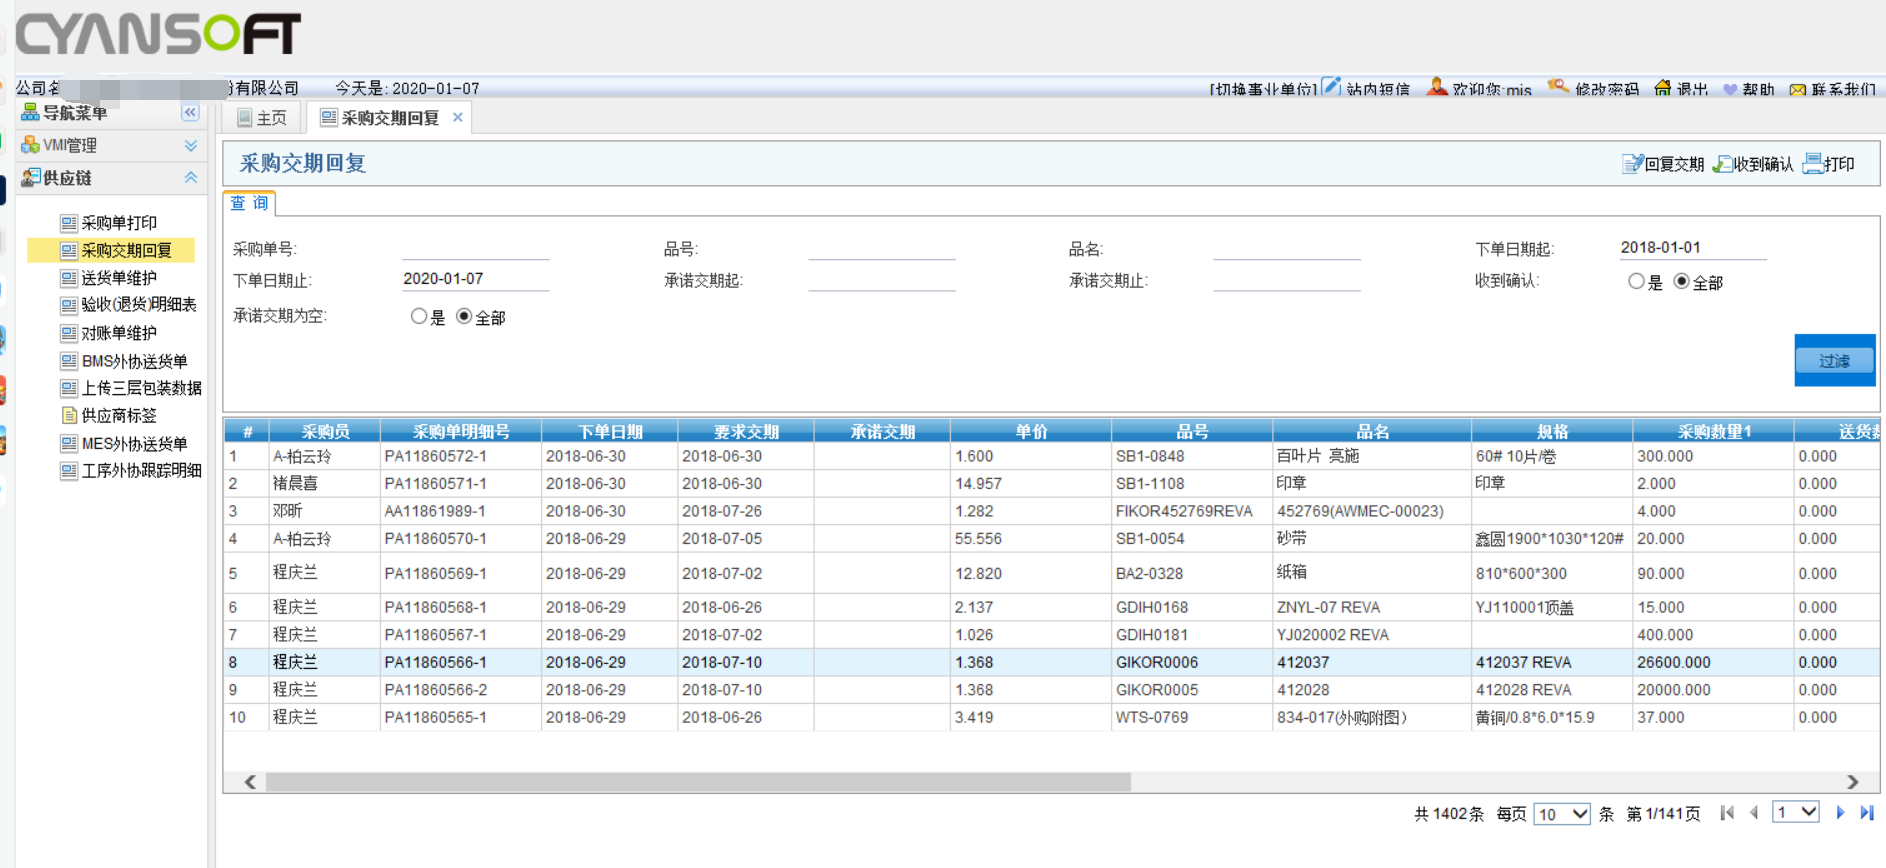
Task: Set 承诺交期为空 radio to 全部
Action: (464, 316)
